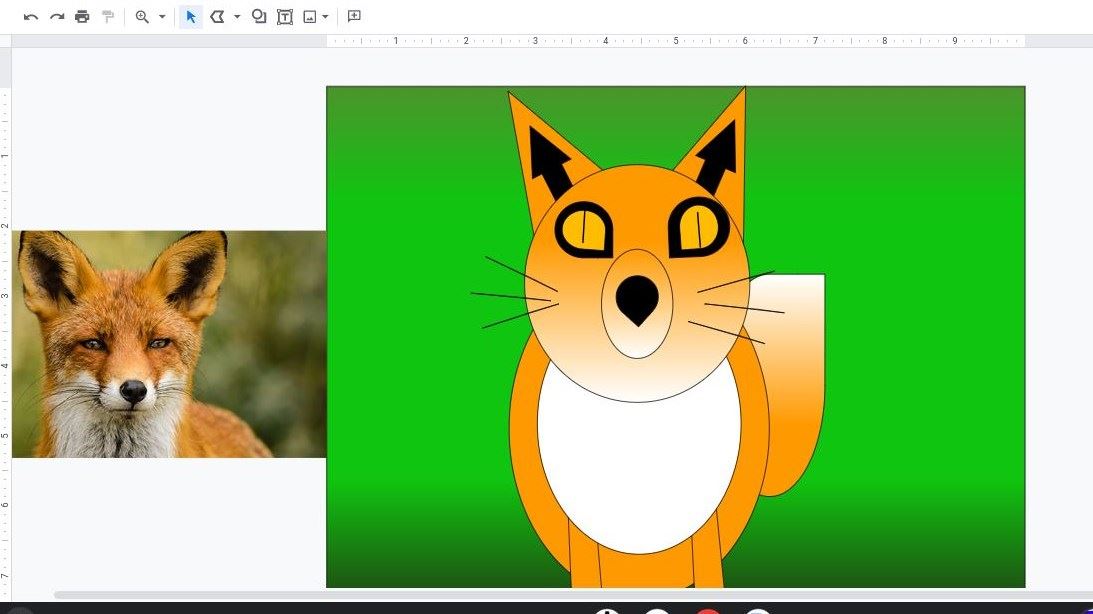The image size is (1093, 614).
Task: Pick the Line tool icon
Action: point(217,17)
